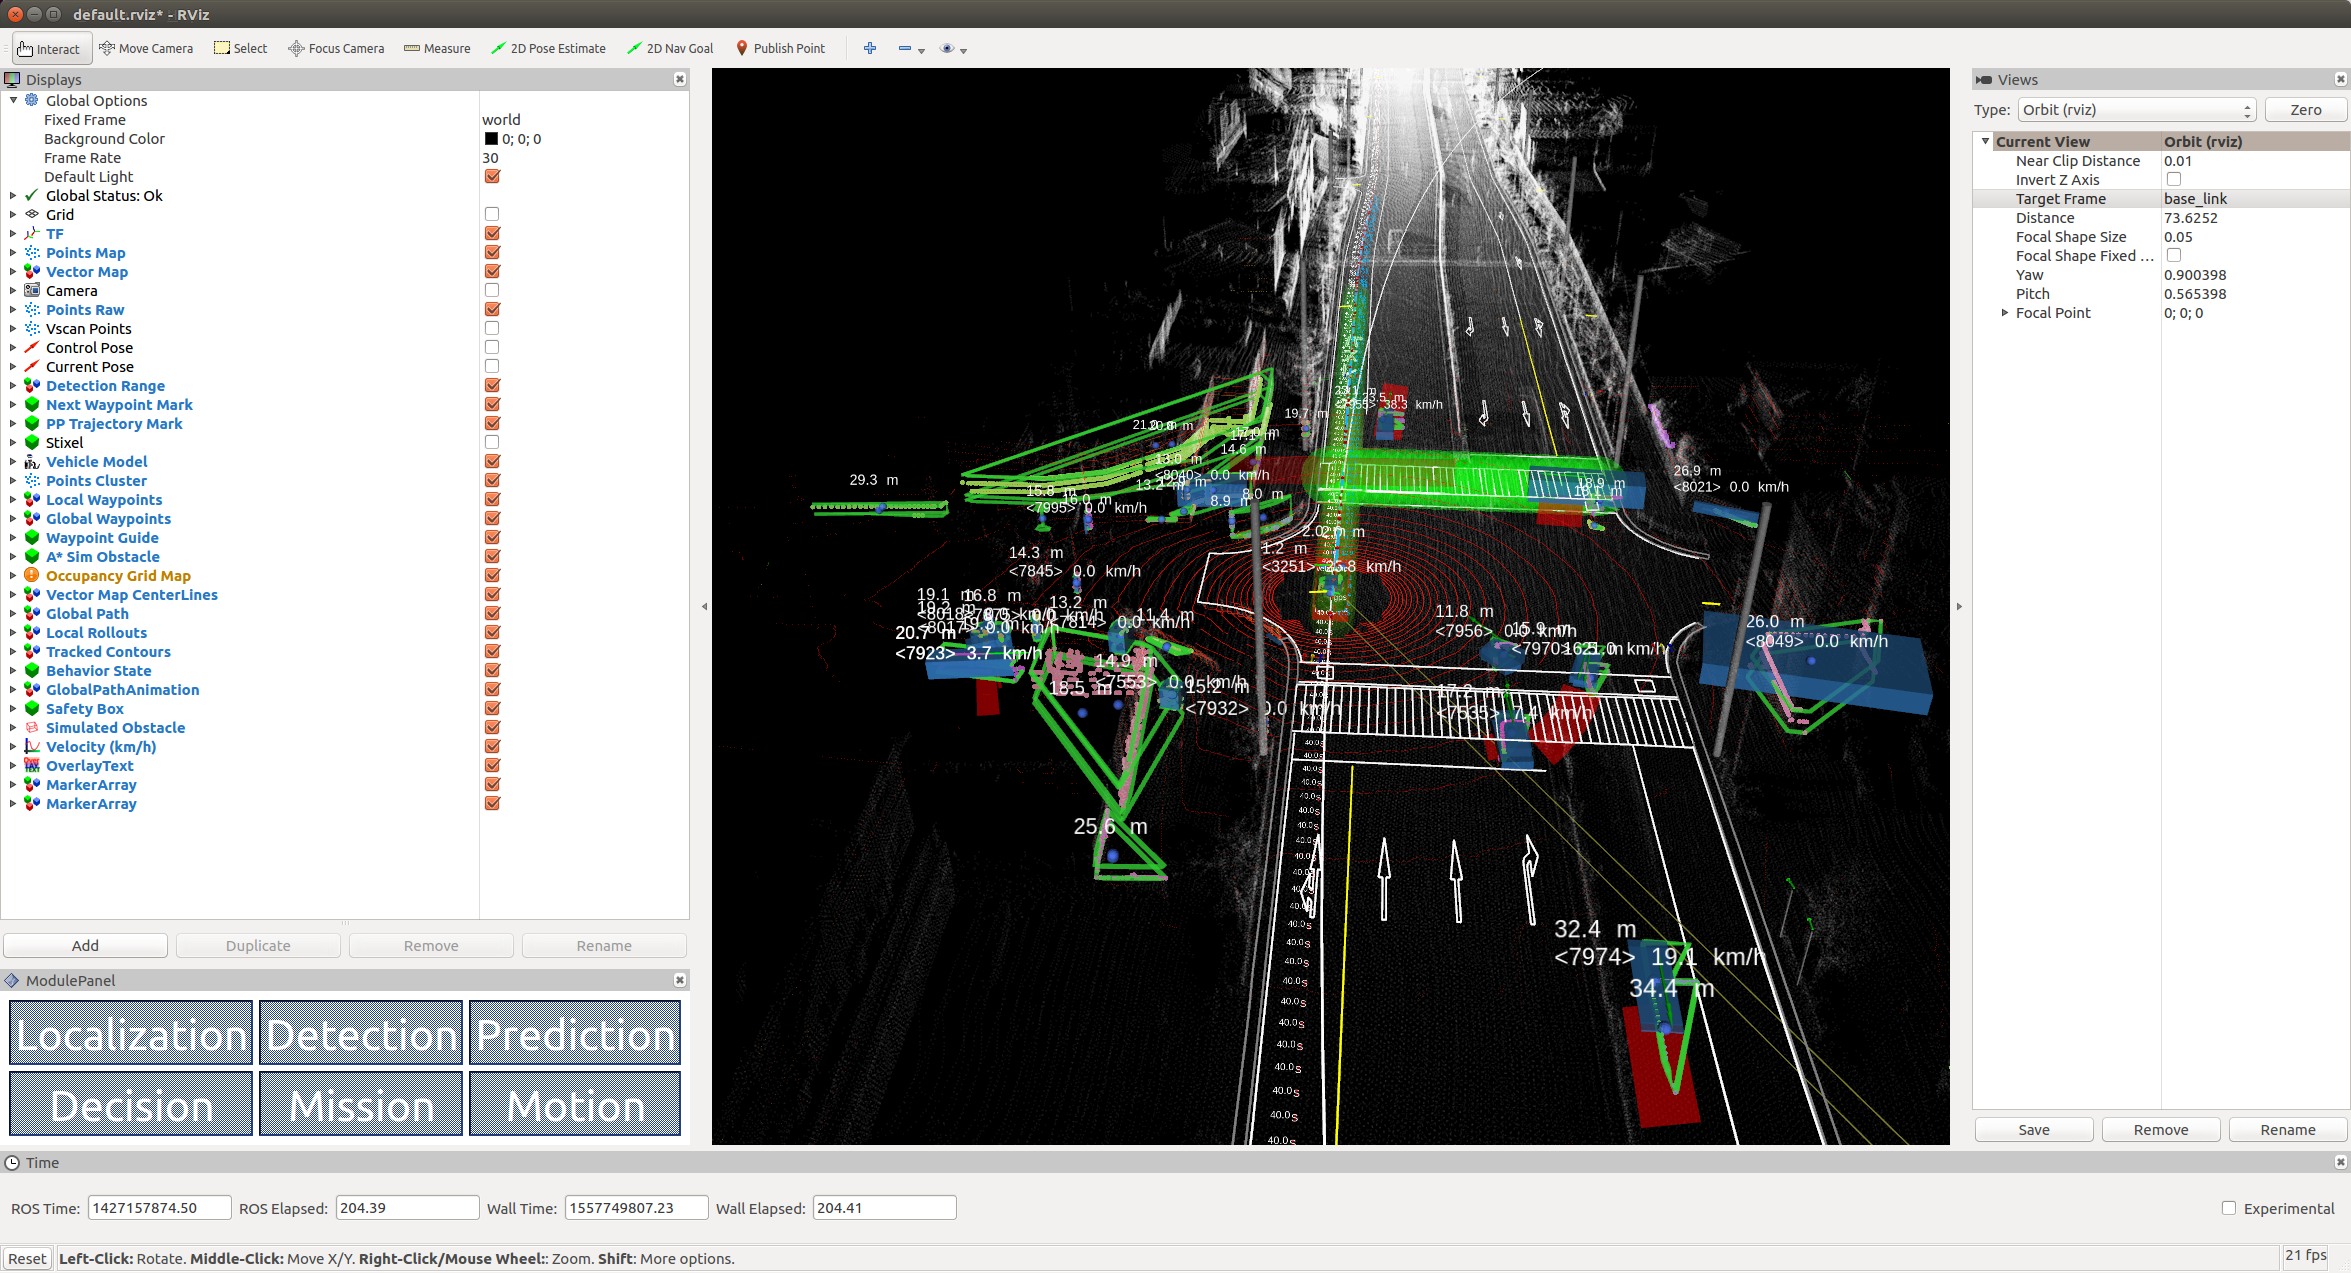
Task: Open the Detection module tab
Action: tap(361, 1033)
